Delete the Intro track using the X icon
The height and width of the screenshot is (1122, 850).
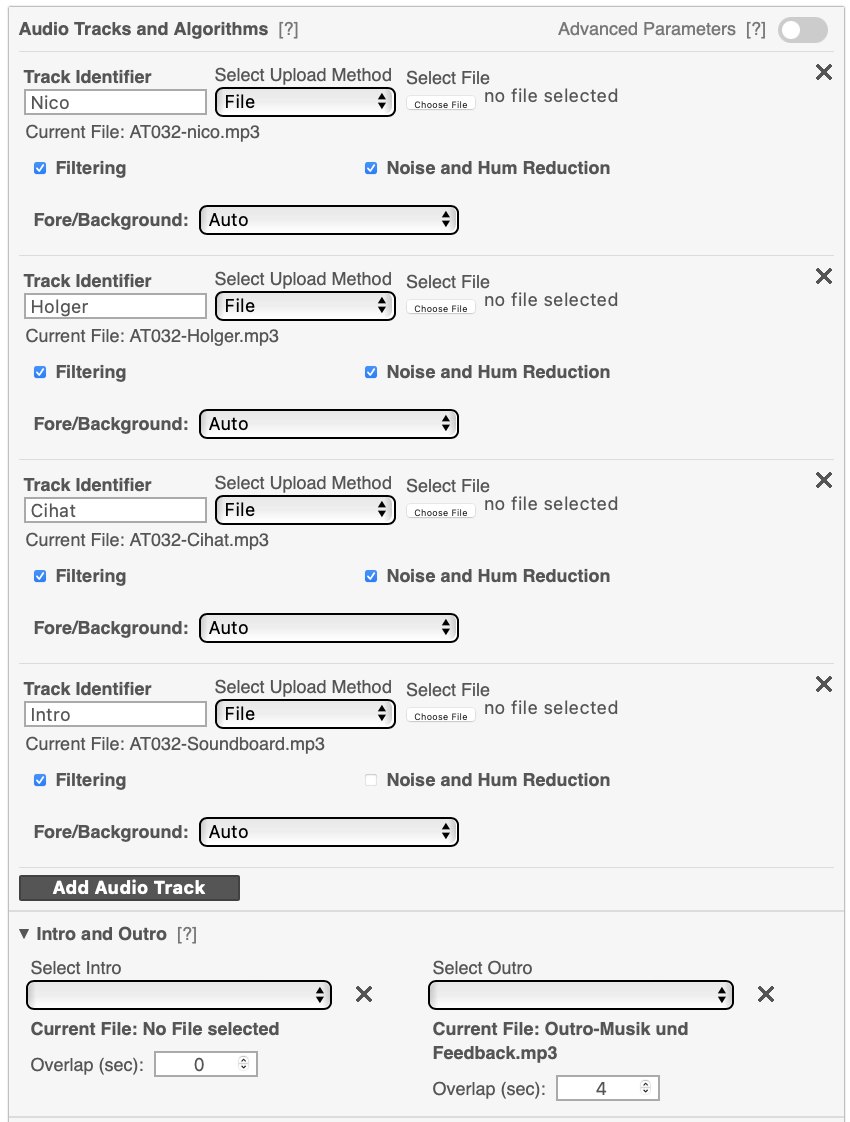(x=824, y=683)
